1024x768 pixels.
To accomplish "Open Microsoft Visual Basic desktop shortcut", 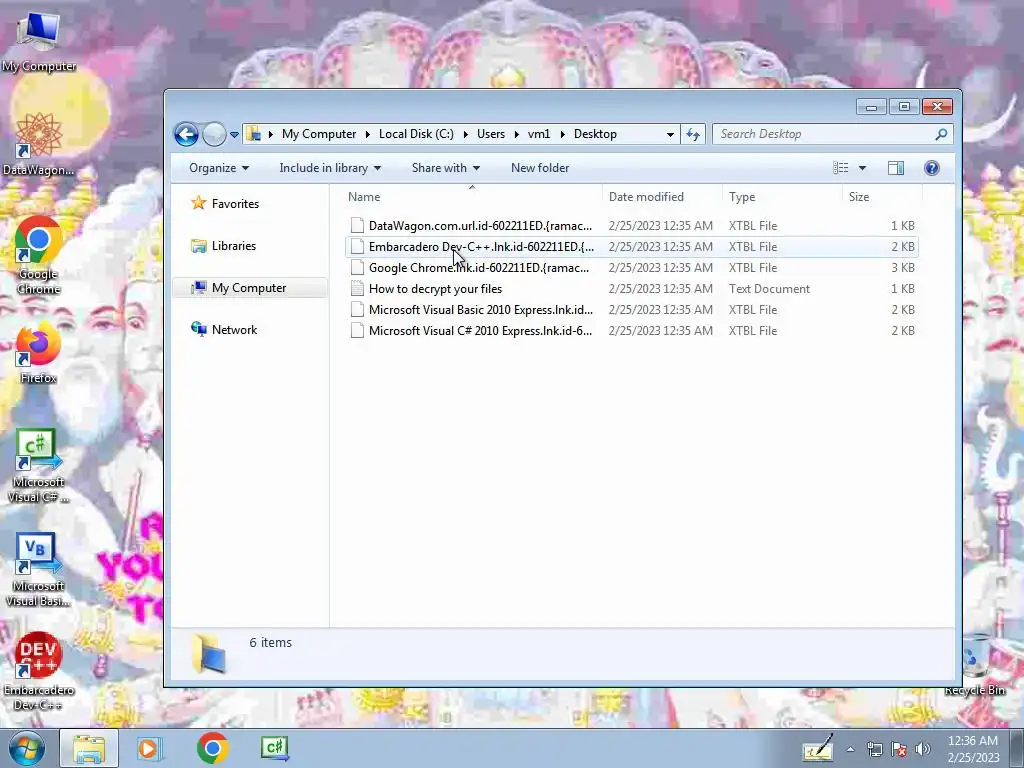I will point(39,570).
